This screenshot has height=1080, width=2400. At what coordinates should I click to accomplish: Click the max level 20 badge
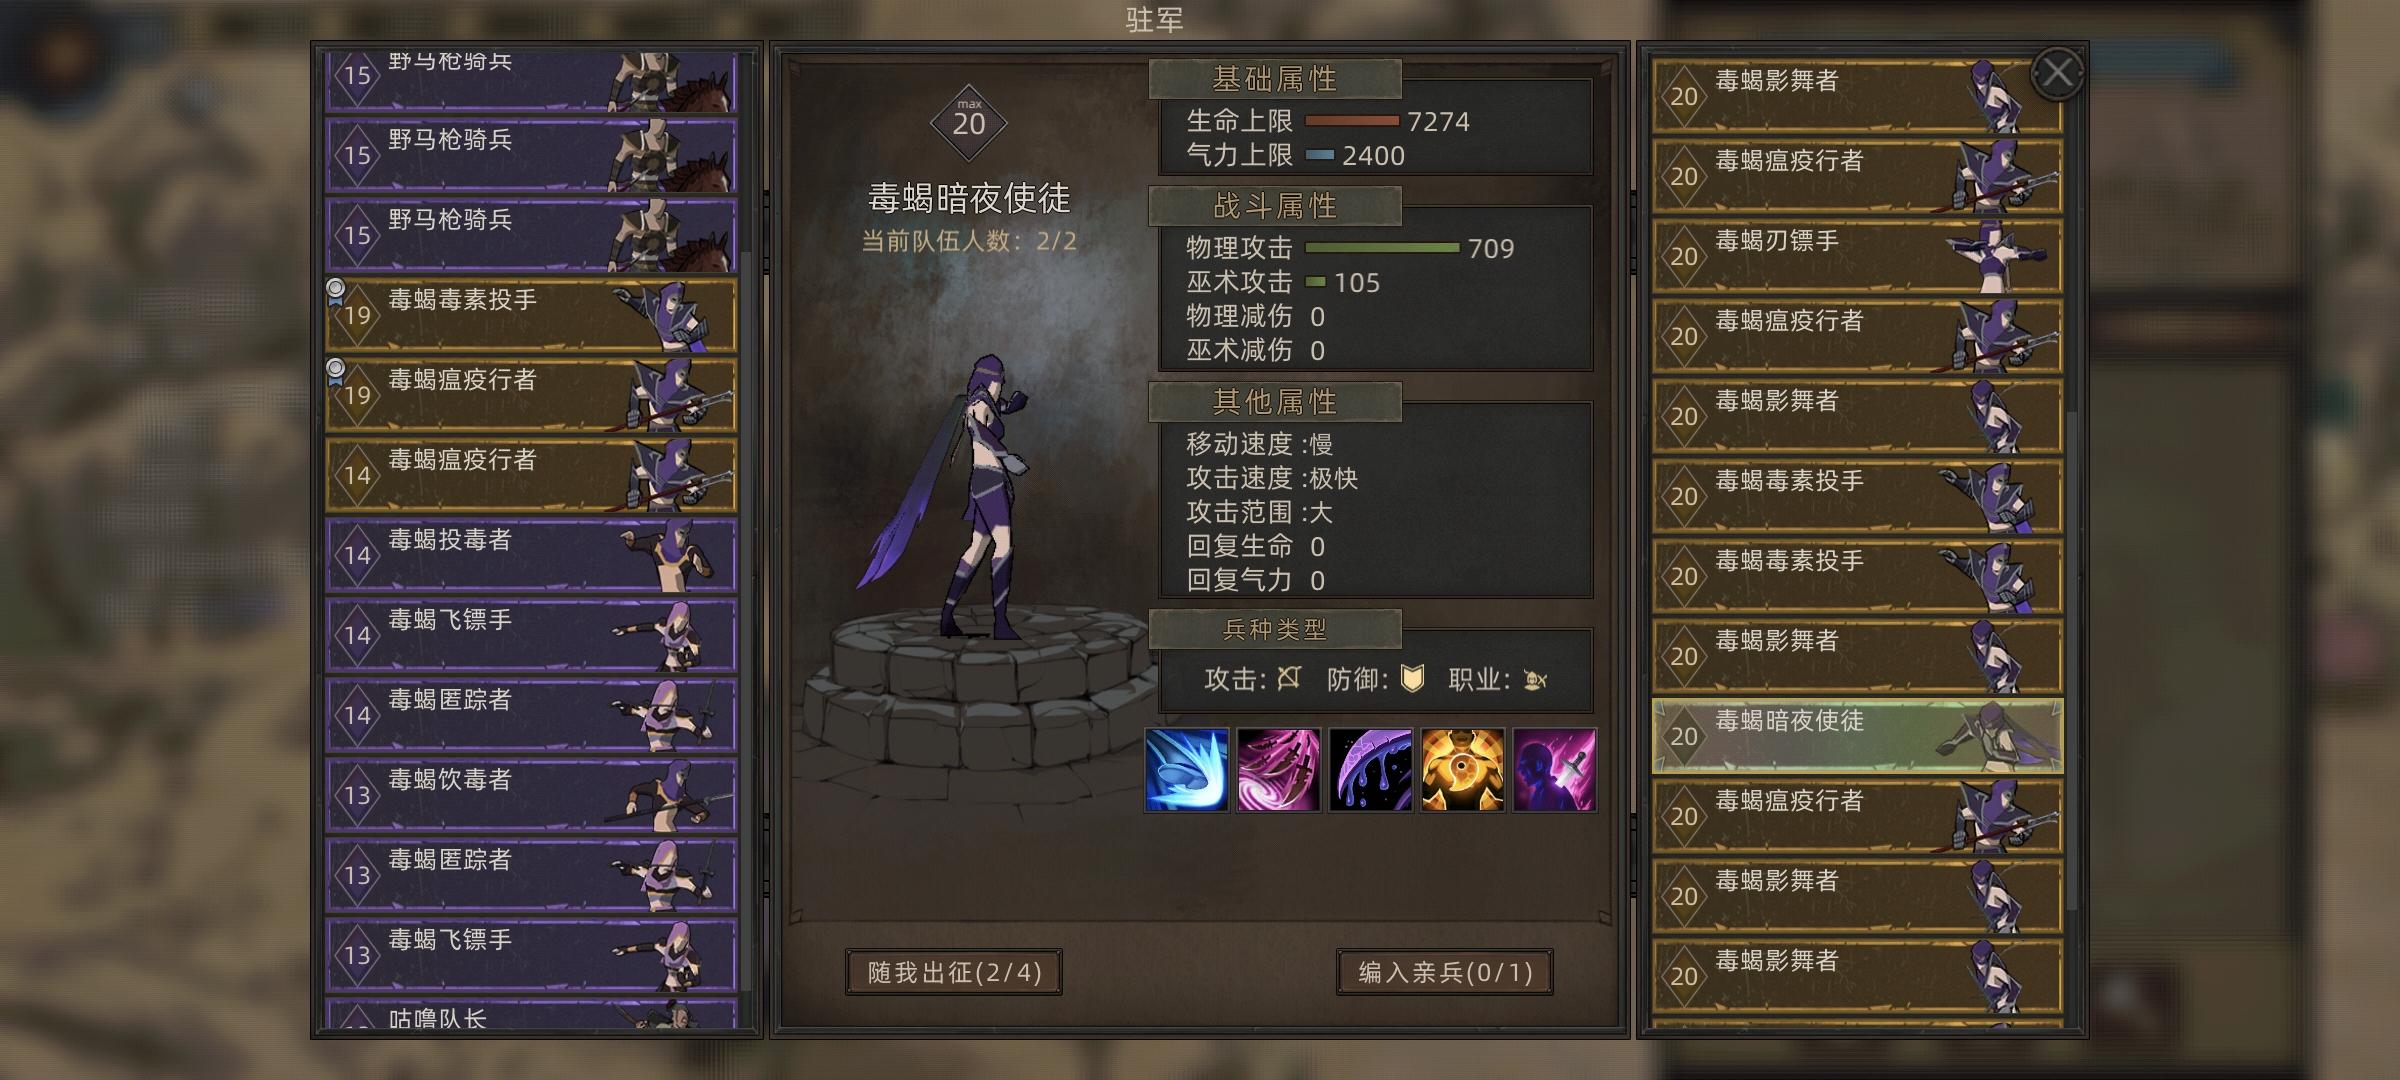(968, 122)
